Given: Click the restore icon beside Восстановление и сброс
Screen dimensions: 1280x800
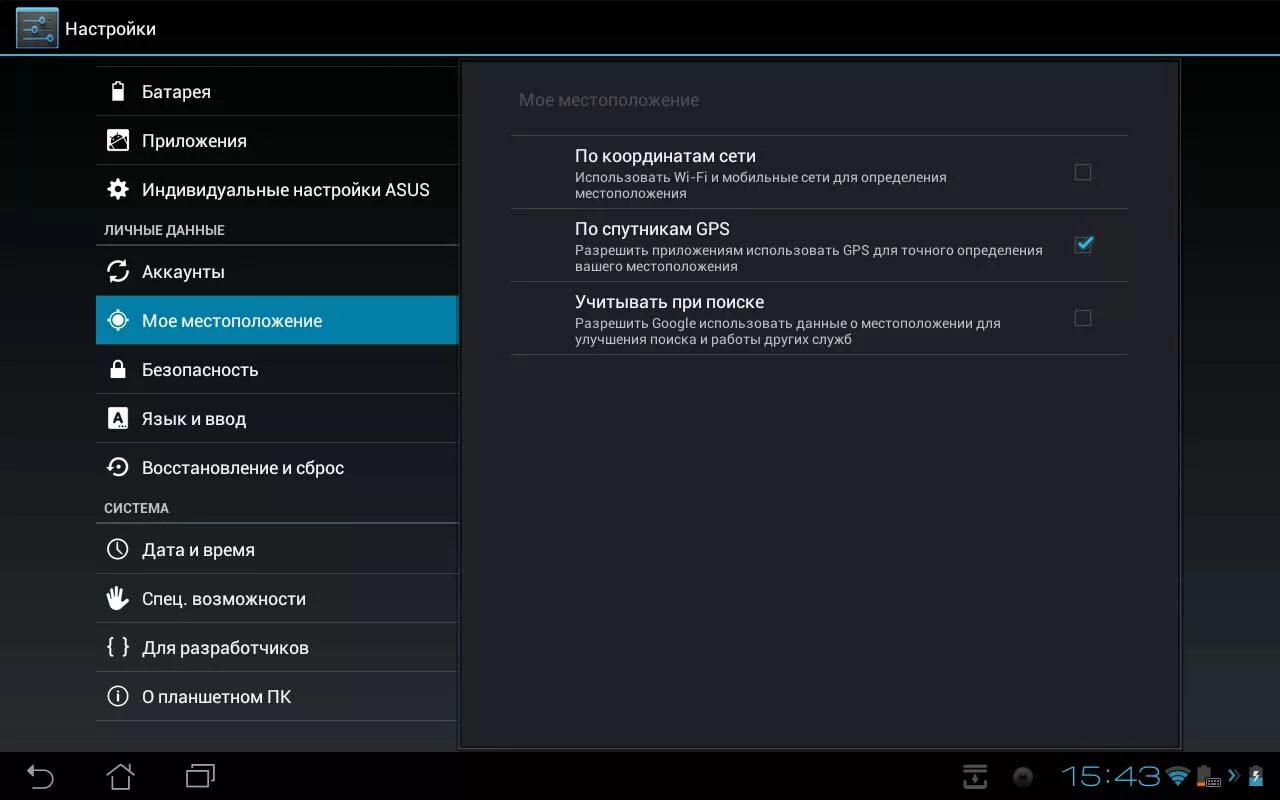Looking at the screenshot, I should click(x=118, y=468).
